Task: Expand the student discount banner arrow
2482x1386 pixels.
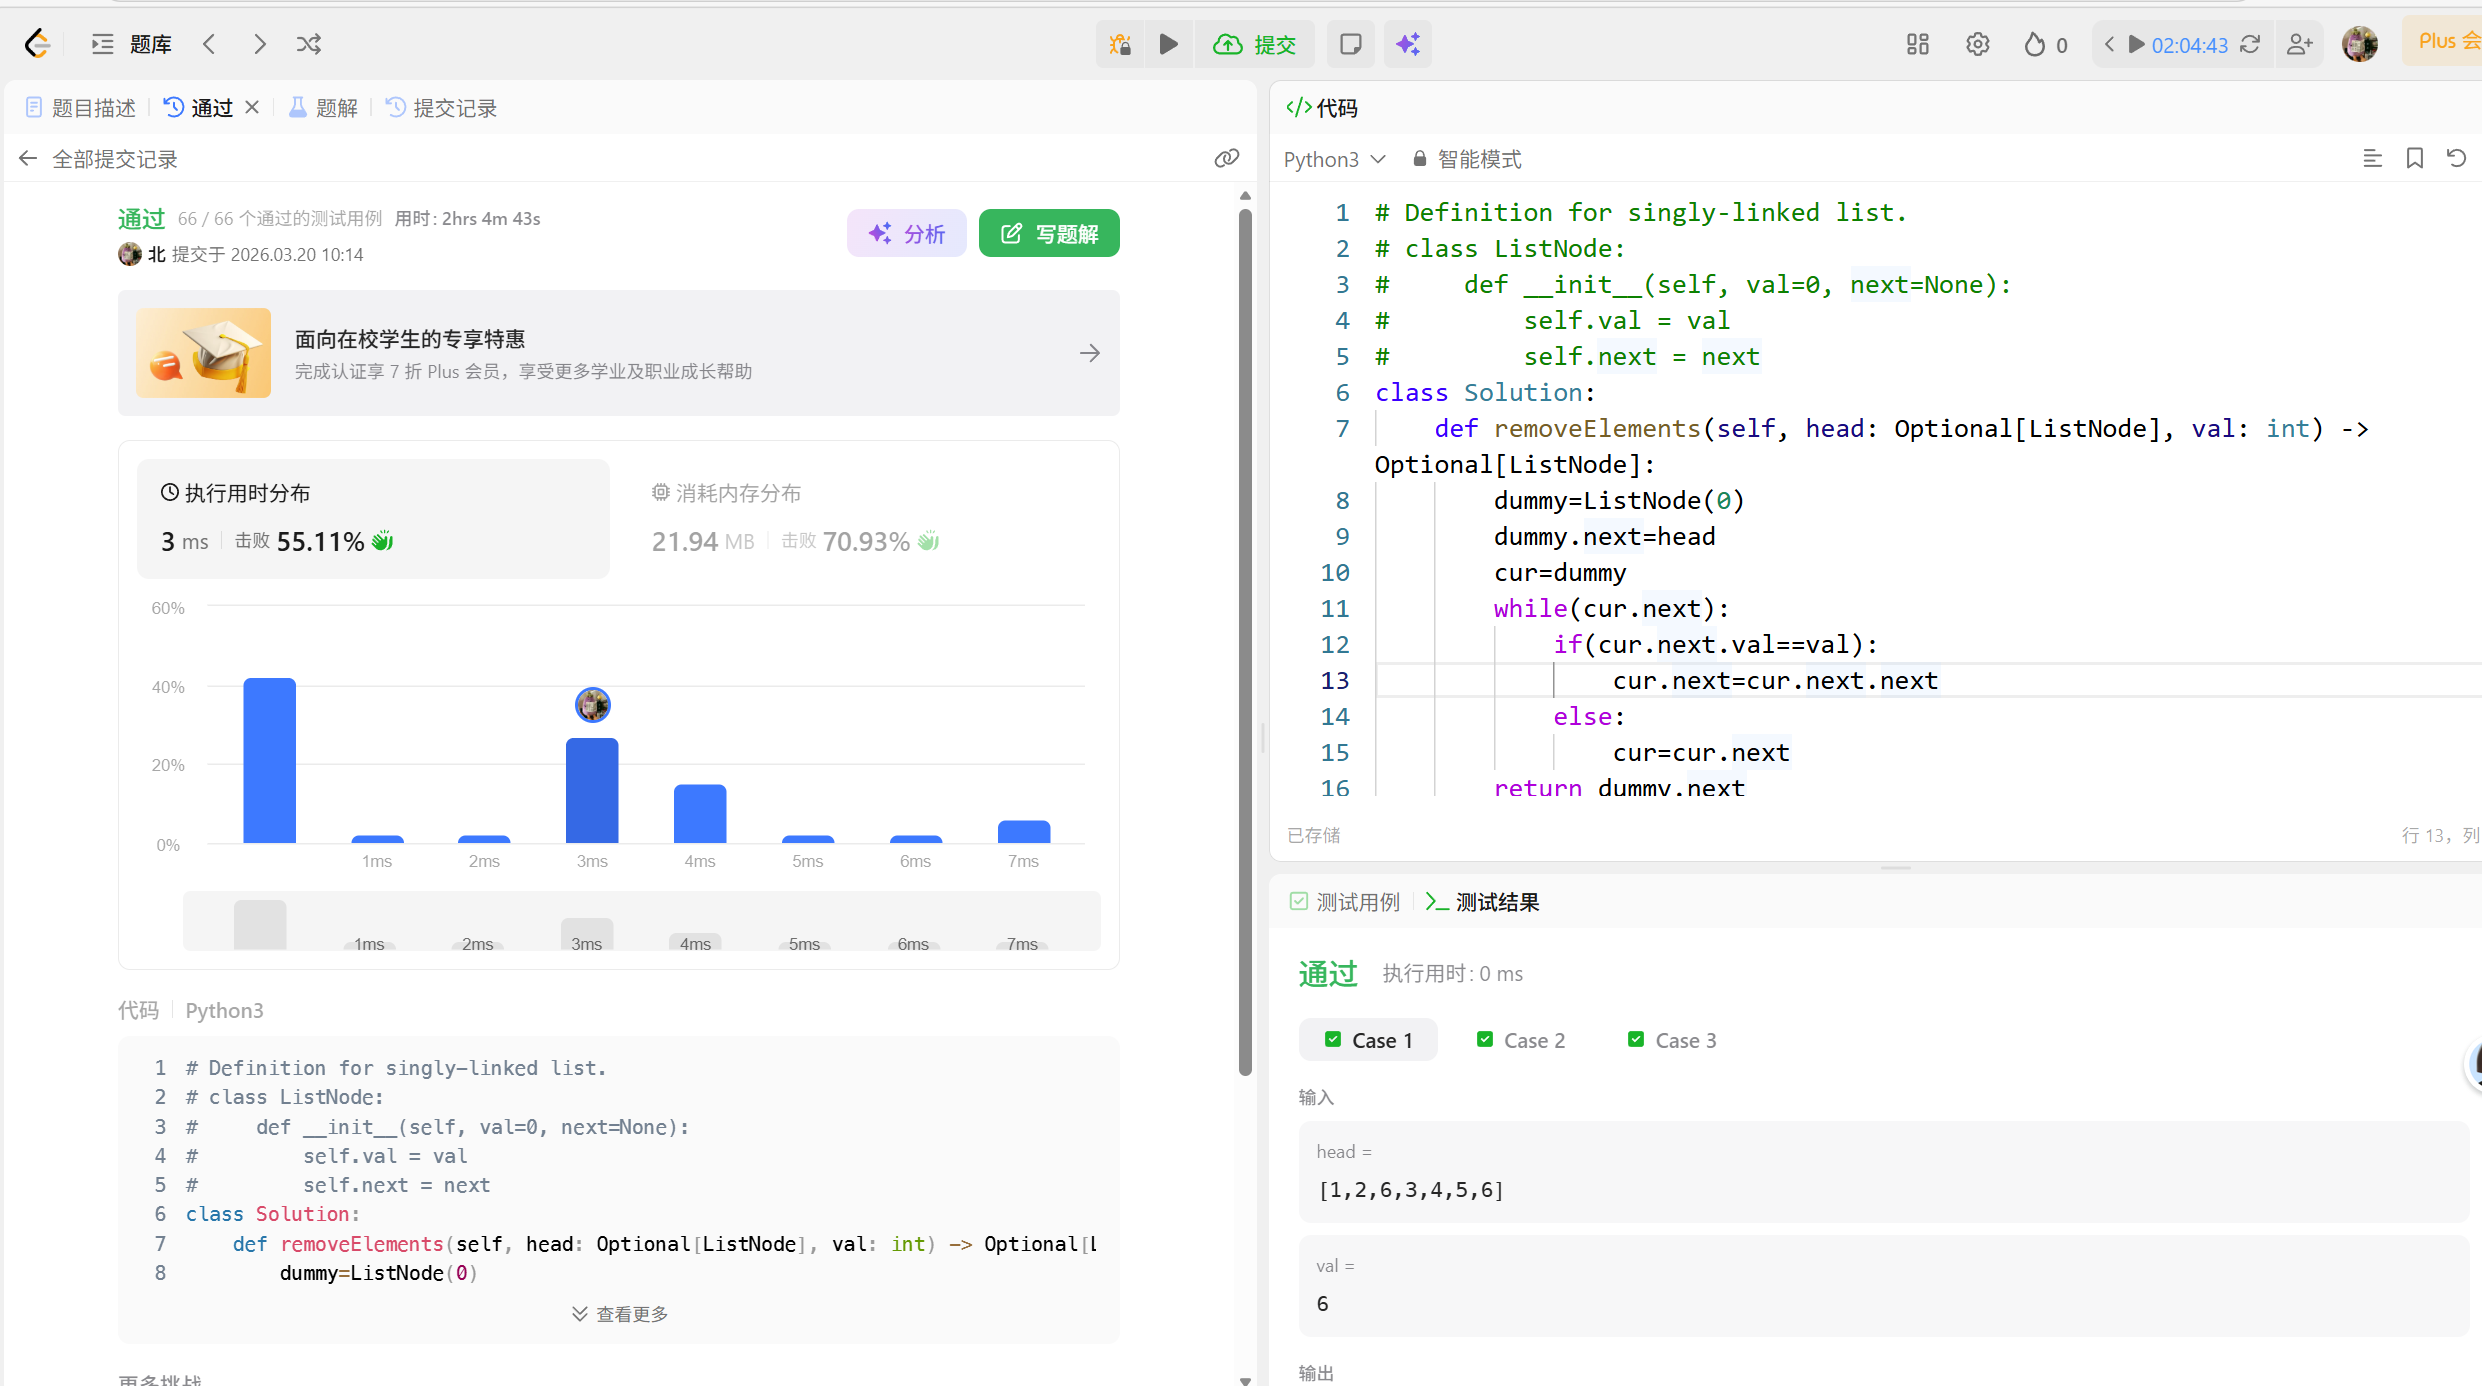Action: (1090, 353)
